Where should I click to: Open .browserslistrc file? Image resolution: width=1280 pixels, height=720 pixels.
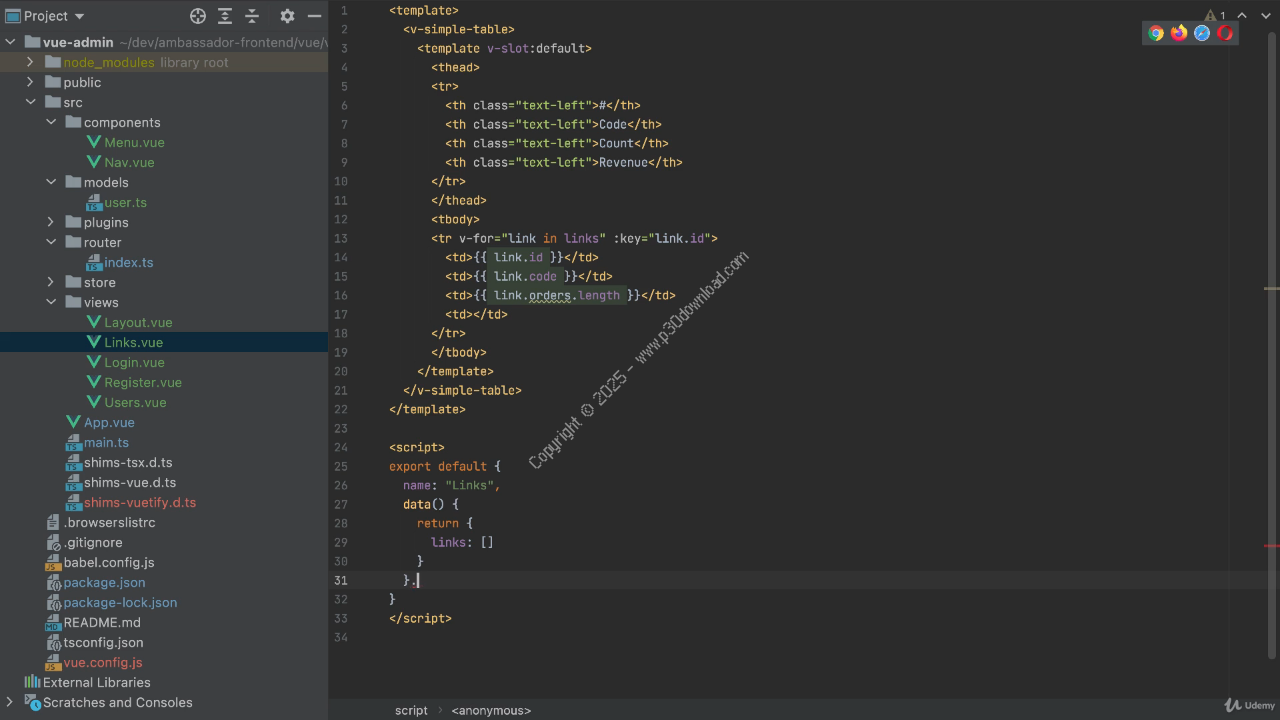coord(109,522)
